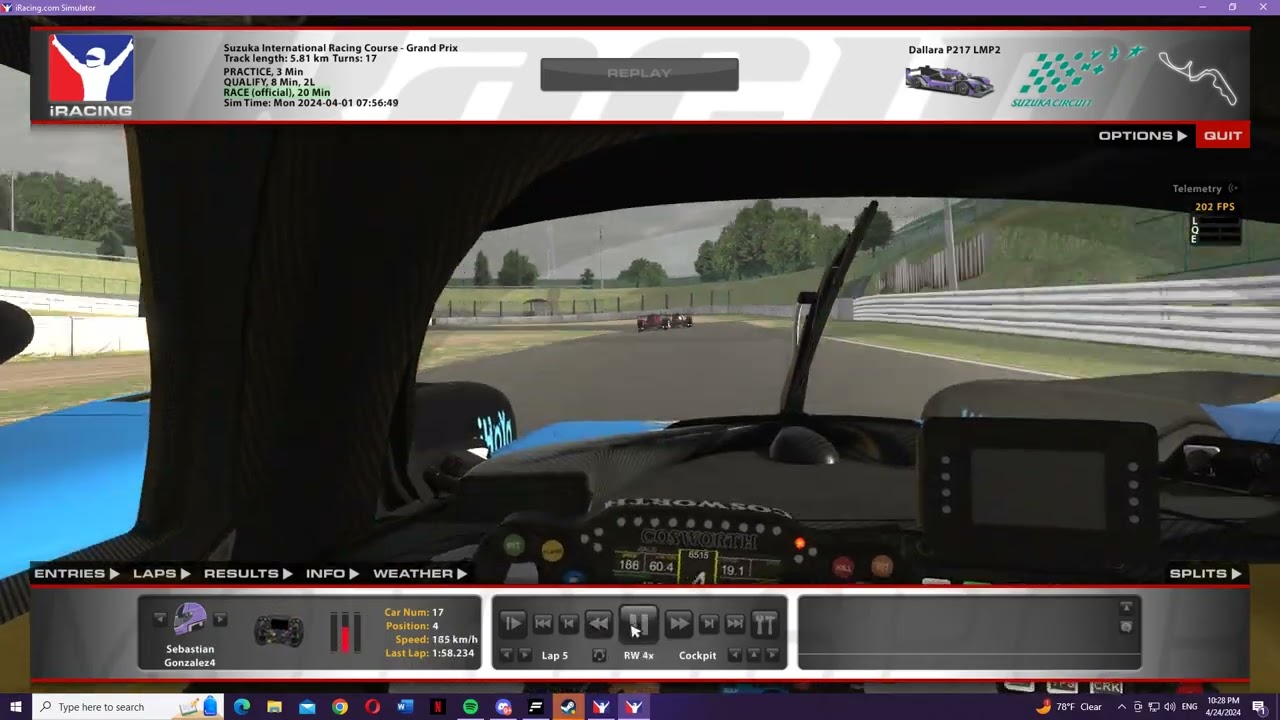This screenshot has height=720, width=1280.
Task: Open Spotify from the taskbar
Action: pos(470,707)
